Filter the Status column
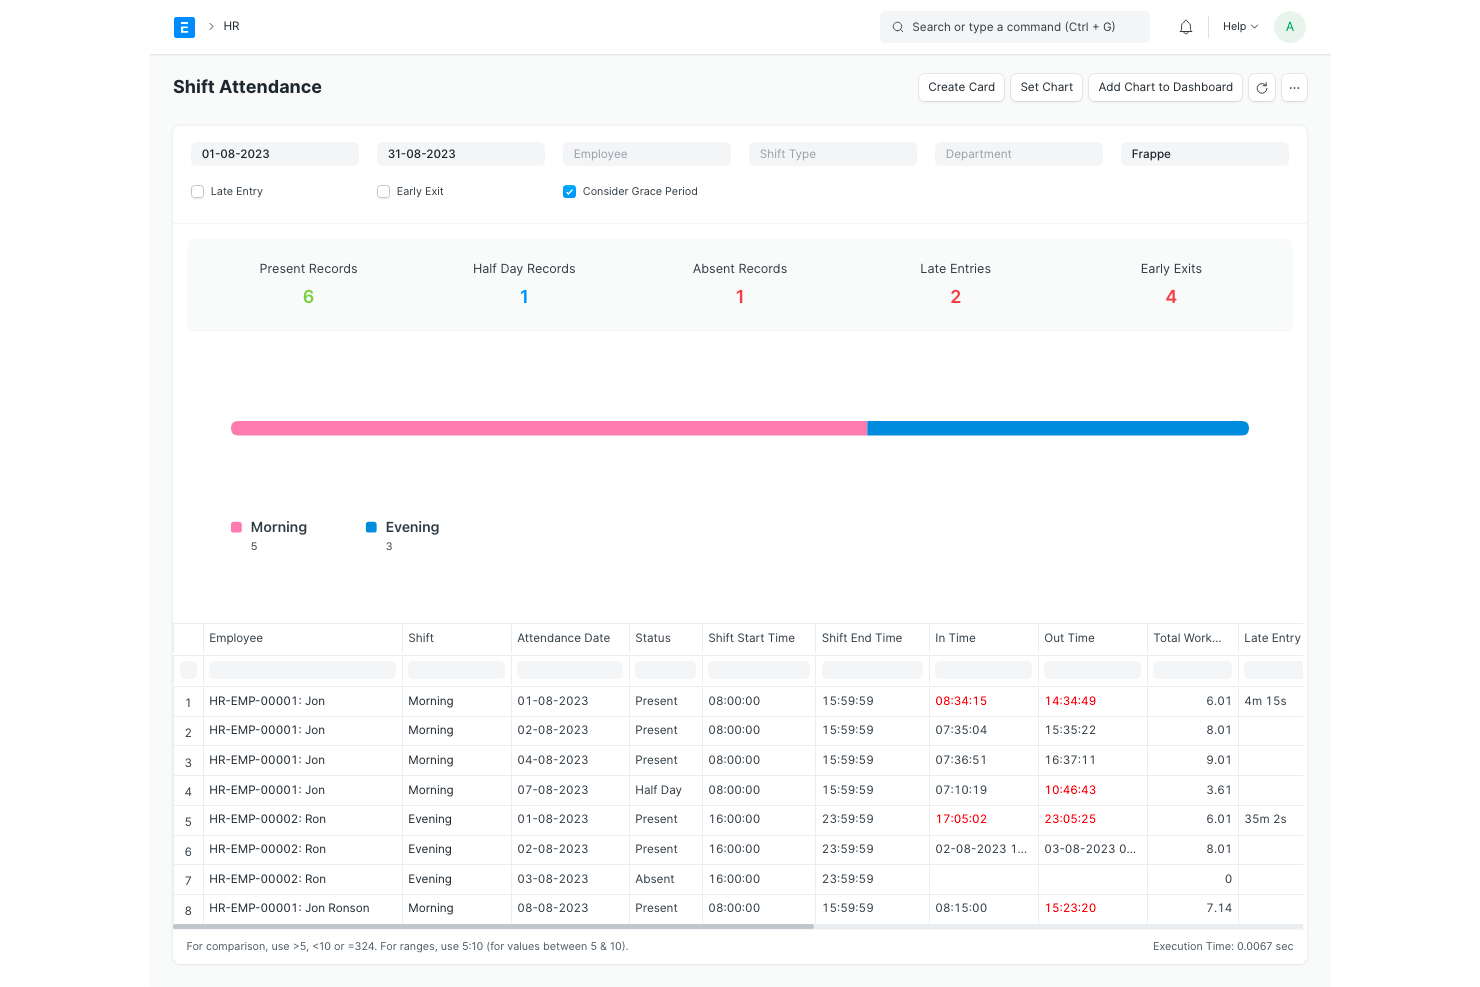Viewport: 1480px width, 987px height. pos(665,670)
